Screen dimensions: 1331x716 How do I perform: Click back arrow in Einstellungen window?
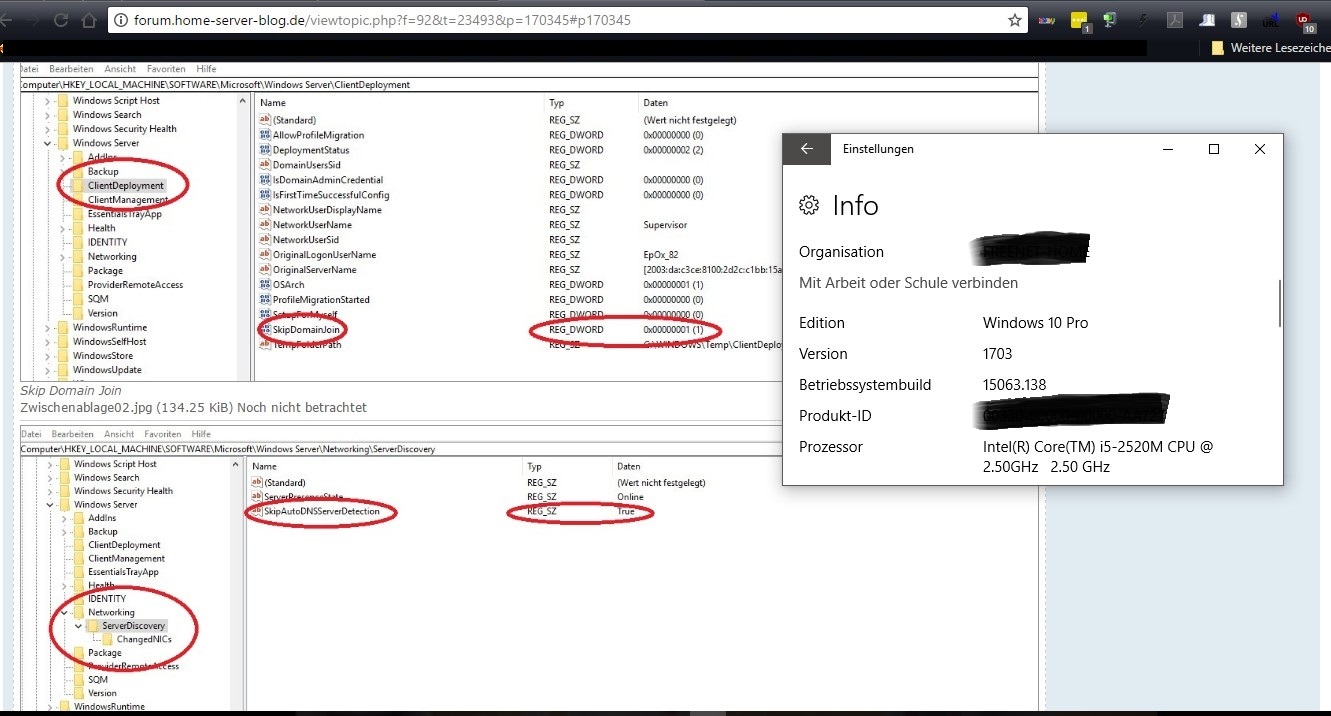[807, 149]
